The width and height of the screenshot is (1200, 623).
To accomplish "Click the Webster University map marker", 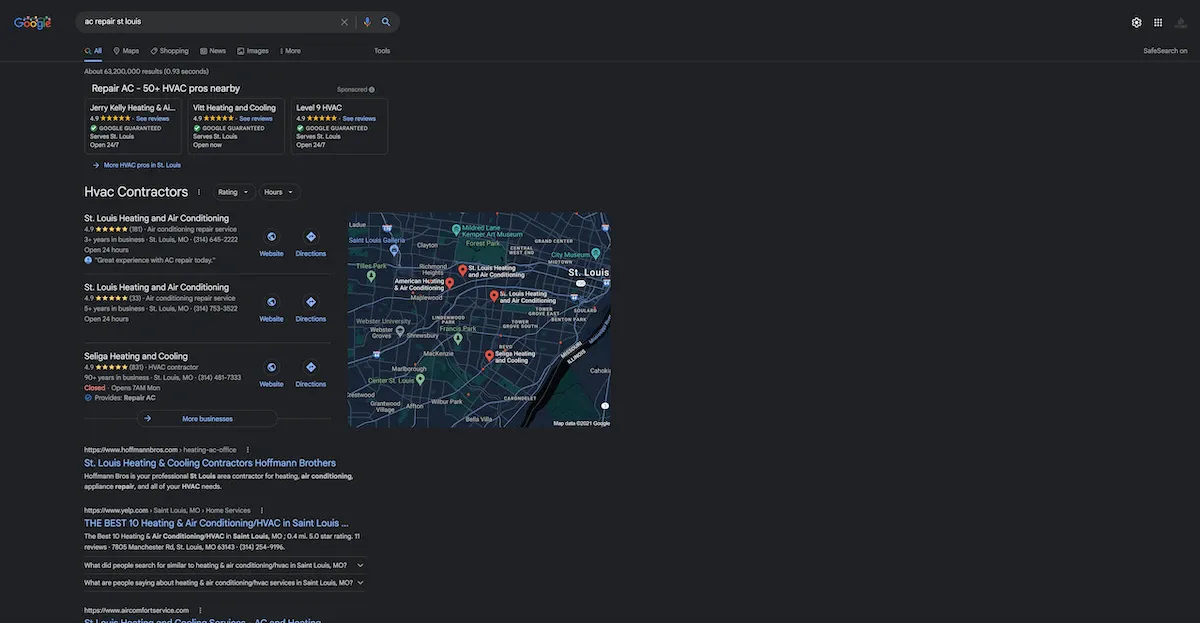I will (x=399, y=330).
